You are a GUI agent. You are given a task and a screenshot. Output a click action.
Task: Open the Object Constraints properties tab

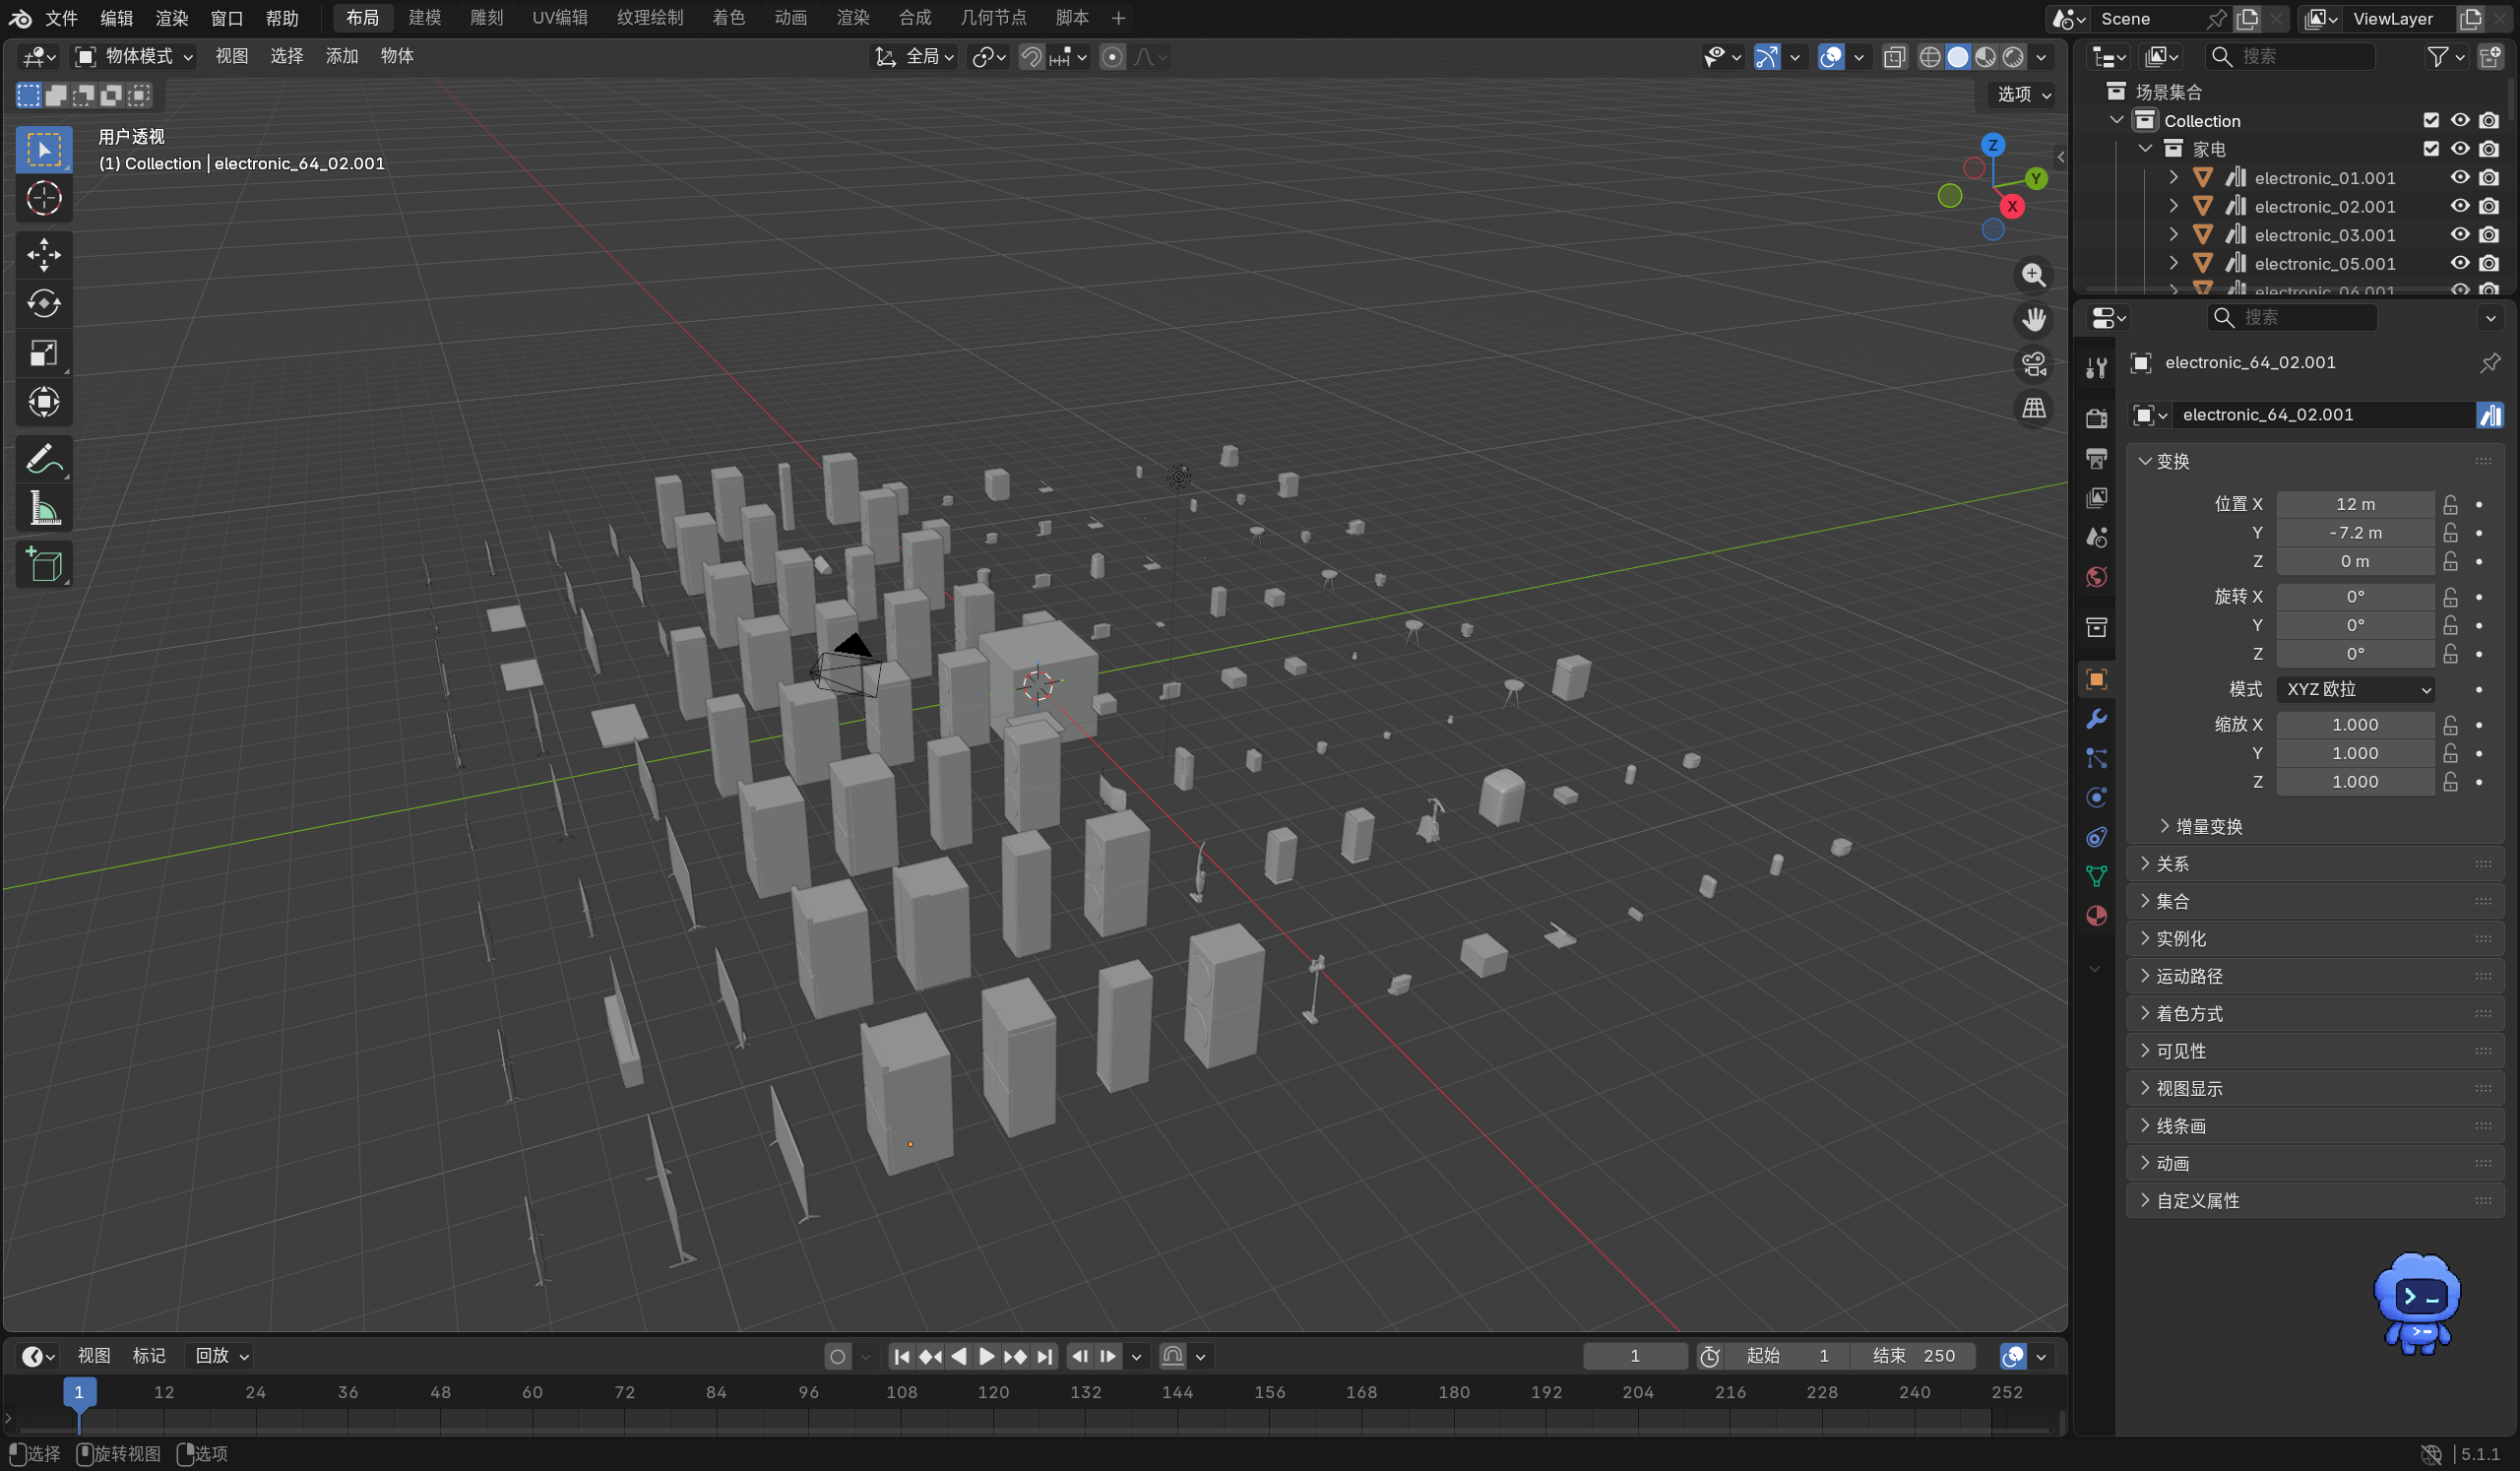coord(2096,837)
